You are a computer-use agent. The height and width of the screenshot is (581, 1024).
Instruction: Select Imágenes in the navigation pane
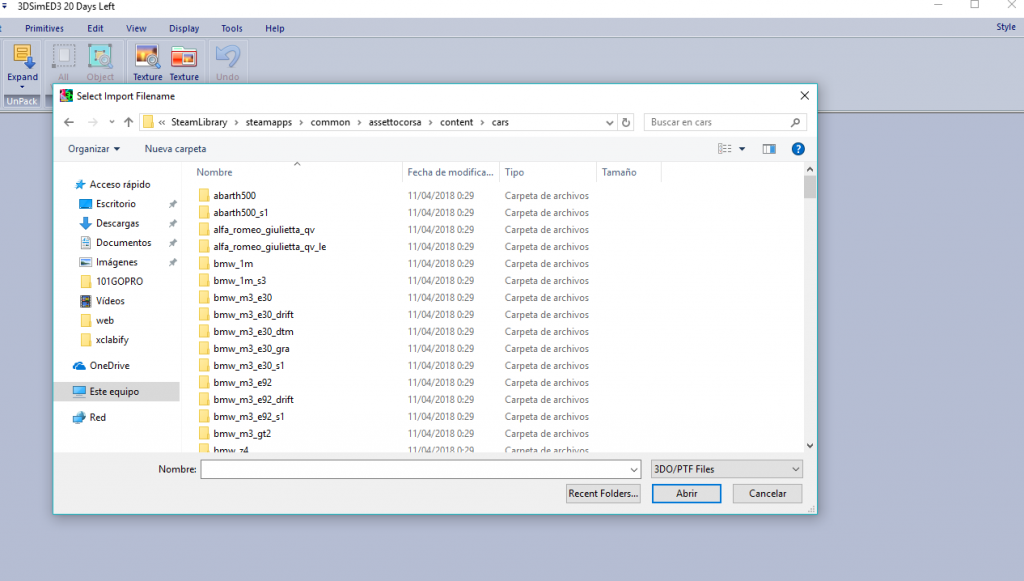(116, 262)
